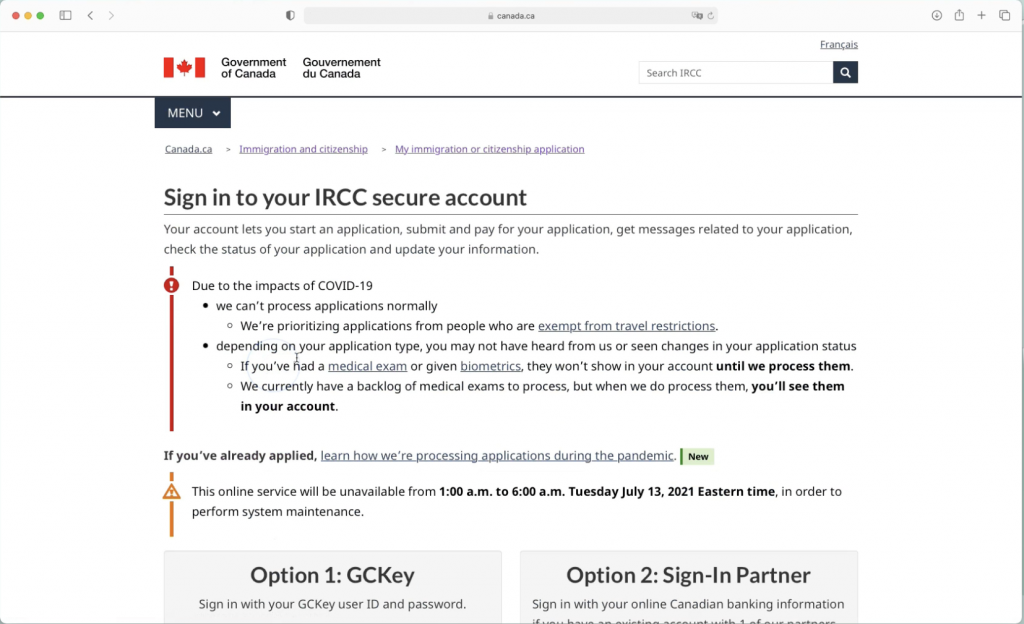Switch language via Français link
1024x624 pixels.
tap(838, 45)
